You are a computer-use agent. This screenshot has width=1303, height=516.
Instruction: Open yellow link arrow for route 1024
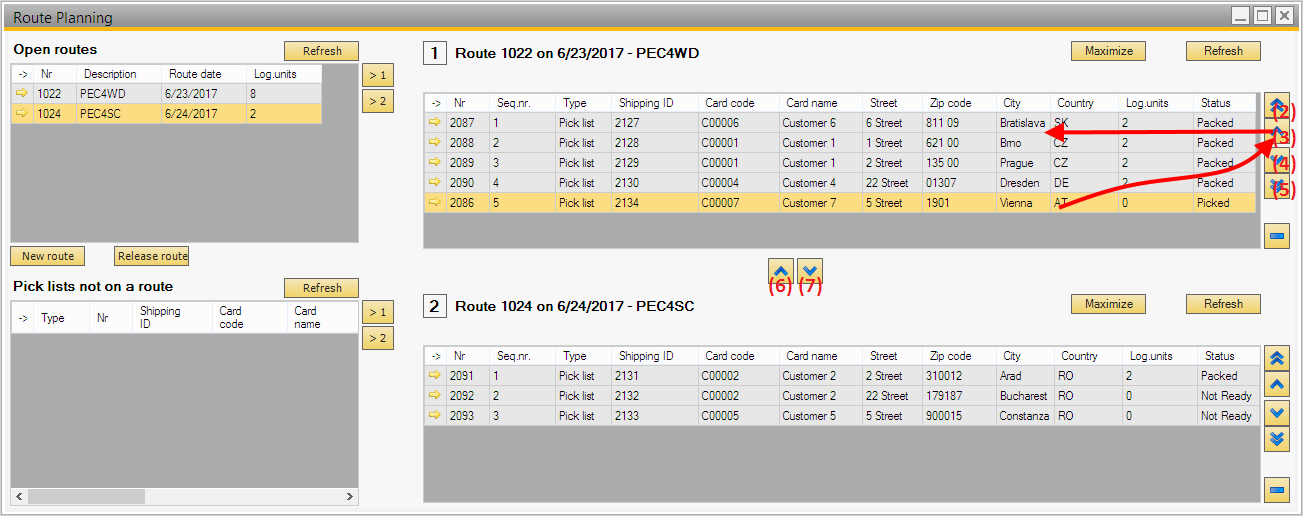point(22,114)
